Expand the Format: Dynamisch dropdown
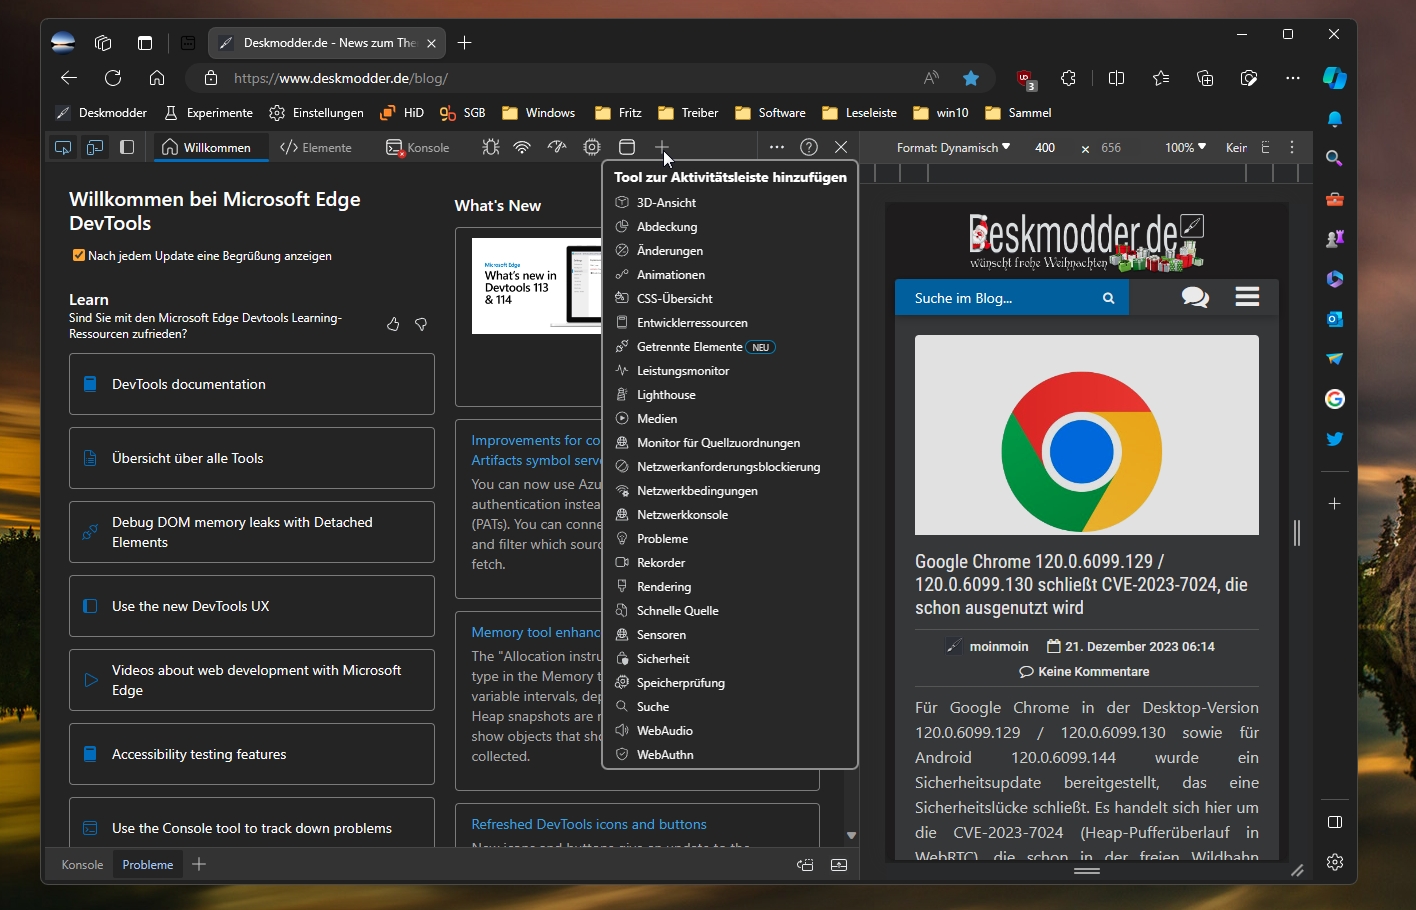The height and width of the screenshot is (910, 1416). click(953, 147)
